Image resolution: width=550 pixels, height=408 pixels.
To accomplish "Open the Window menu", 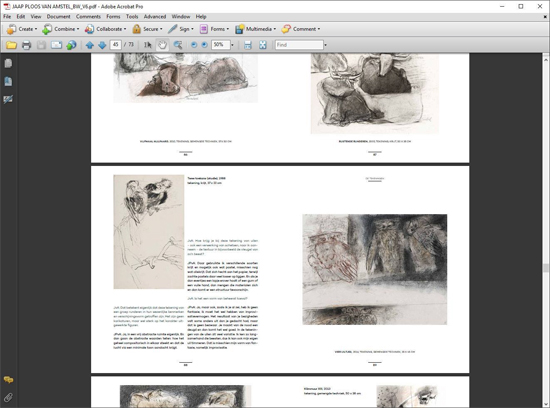I will (181, 16).
